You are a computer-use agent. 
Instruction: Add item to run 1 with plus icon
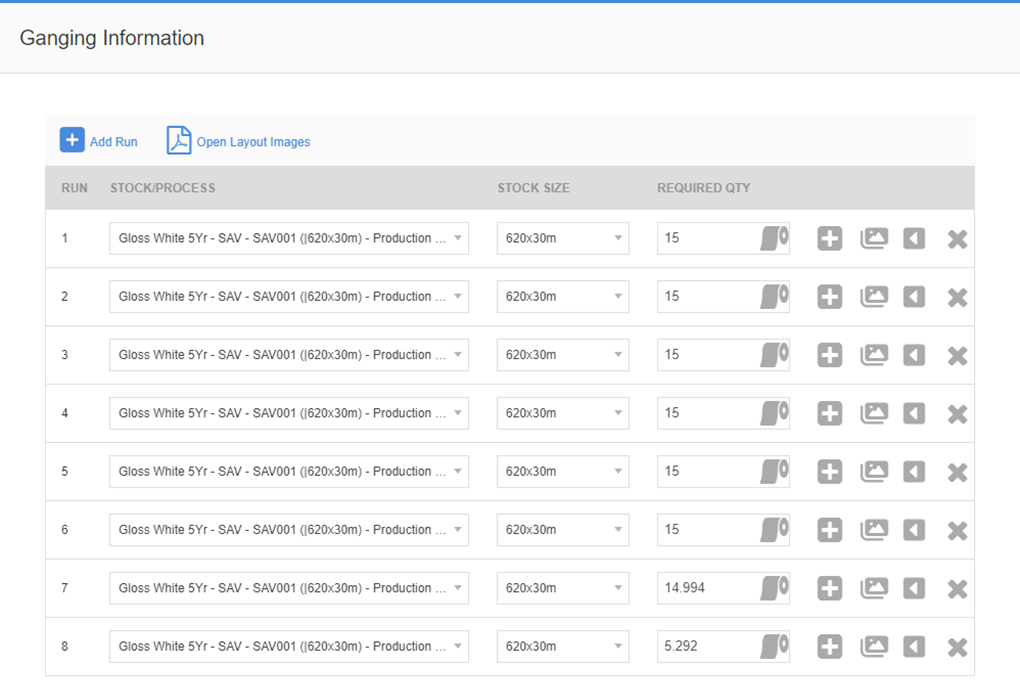point(829,239)
